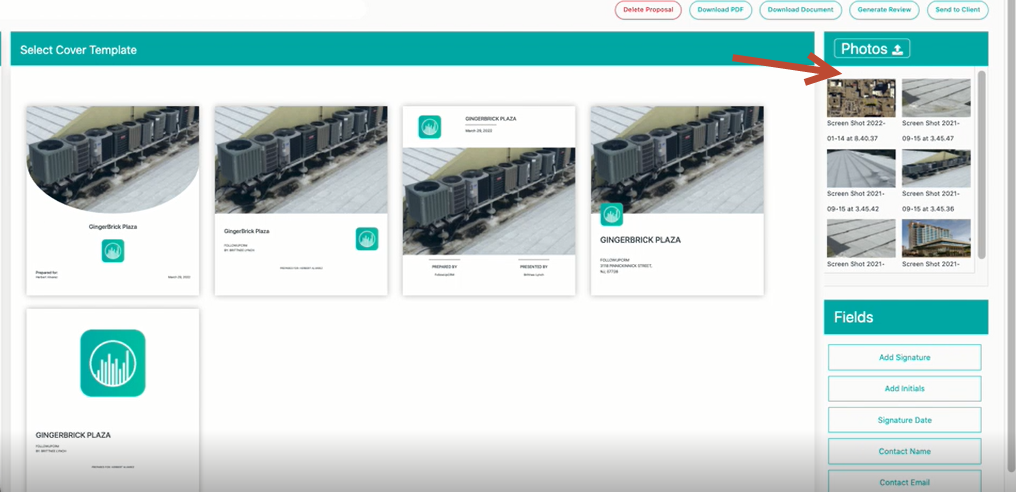Insert the Signature Date field
The height and width of the screenshot is (492, 1016).
[905, 420]
